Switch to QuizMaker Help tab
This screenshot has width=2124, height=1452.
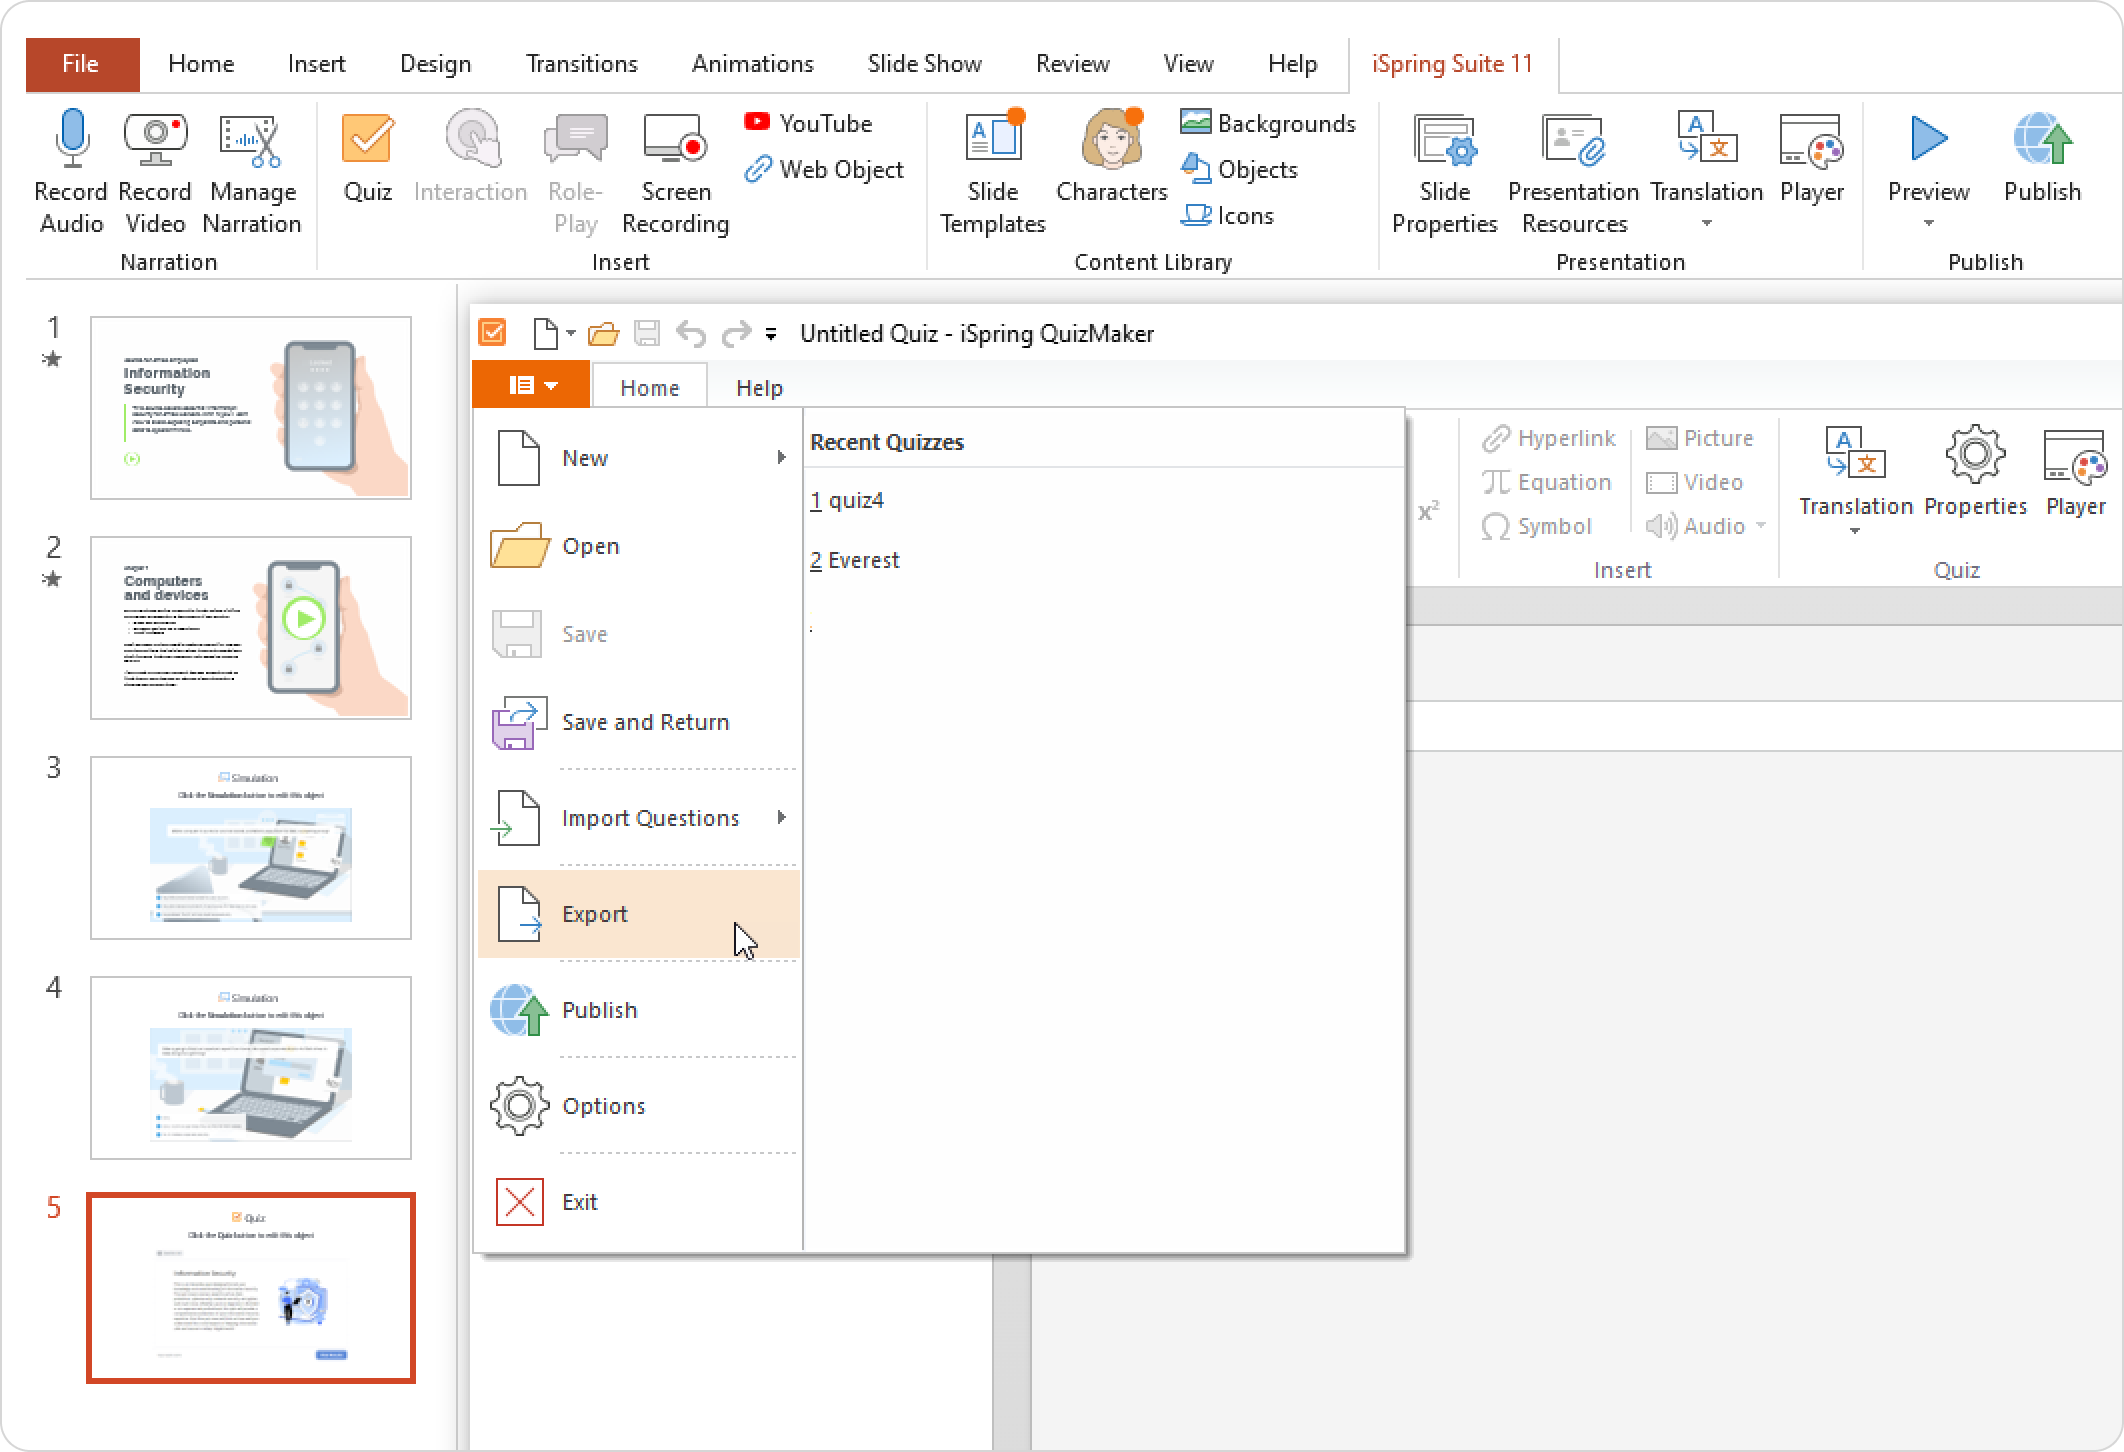[759, 387]
